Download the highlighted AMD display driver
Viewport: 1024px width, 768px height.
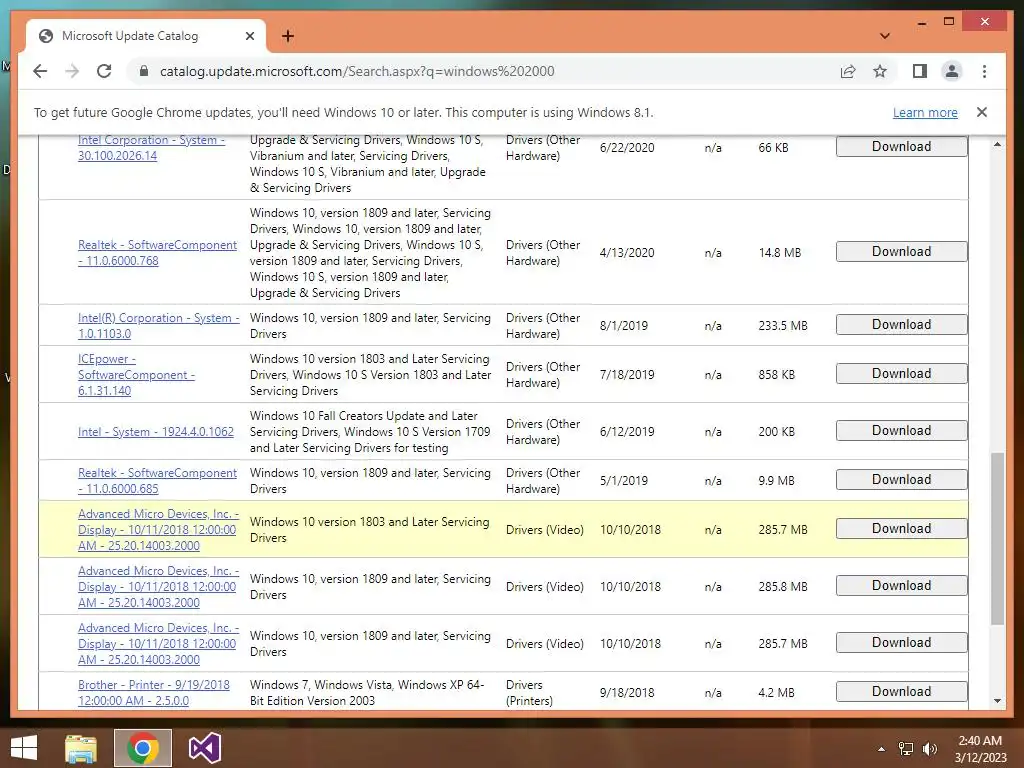(x=901, y=528)
